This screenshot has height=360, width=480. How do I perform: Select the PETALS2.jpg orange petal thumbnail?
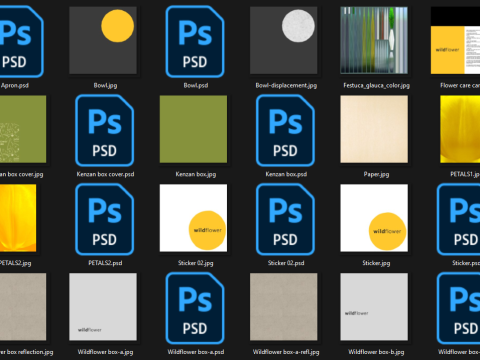[18, 218]
